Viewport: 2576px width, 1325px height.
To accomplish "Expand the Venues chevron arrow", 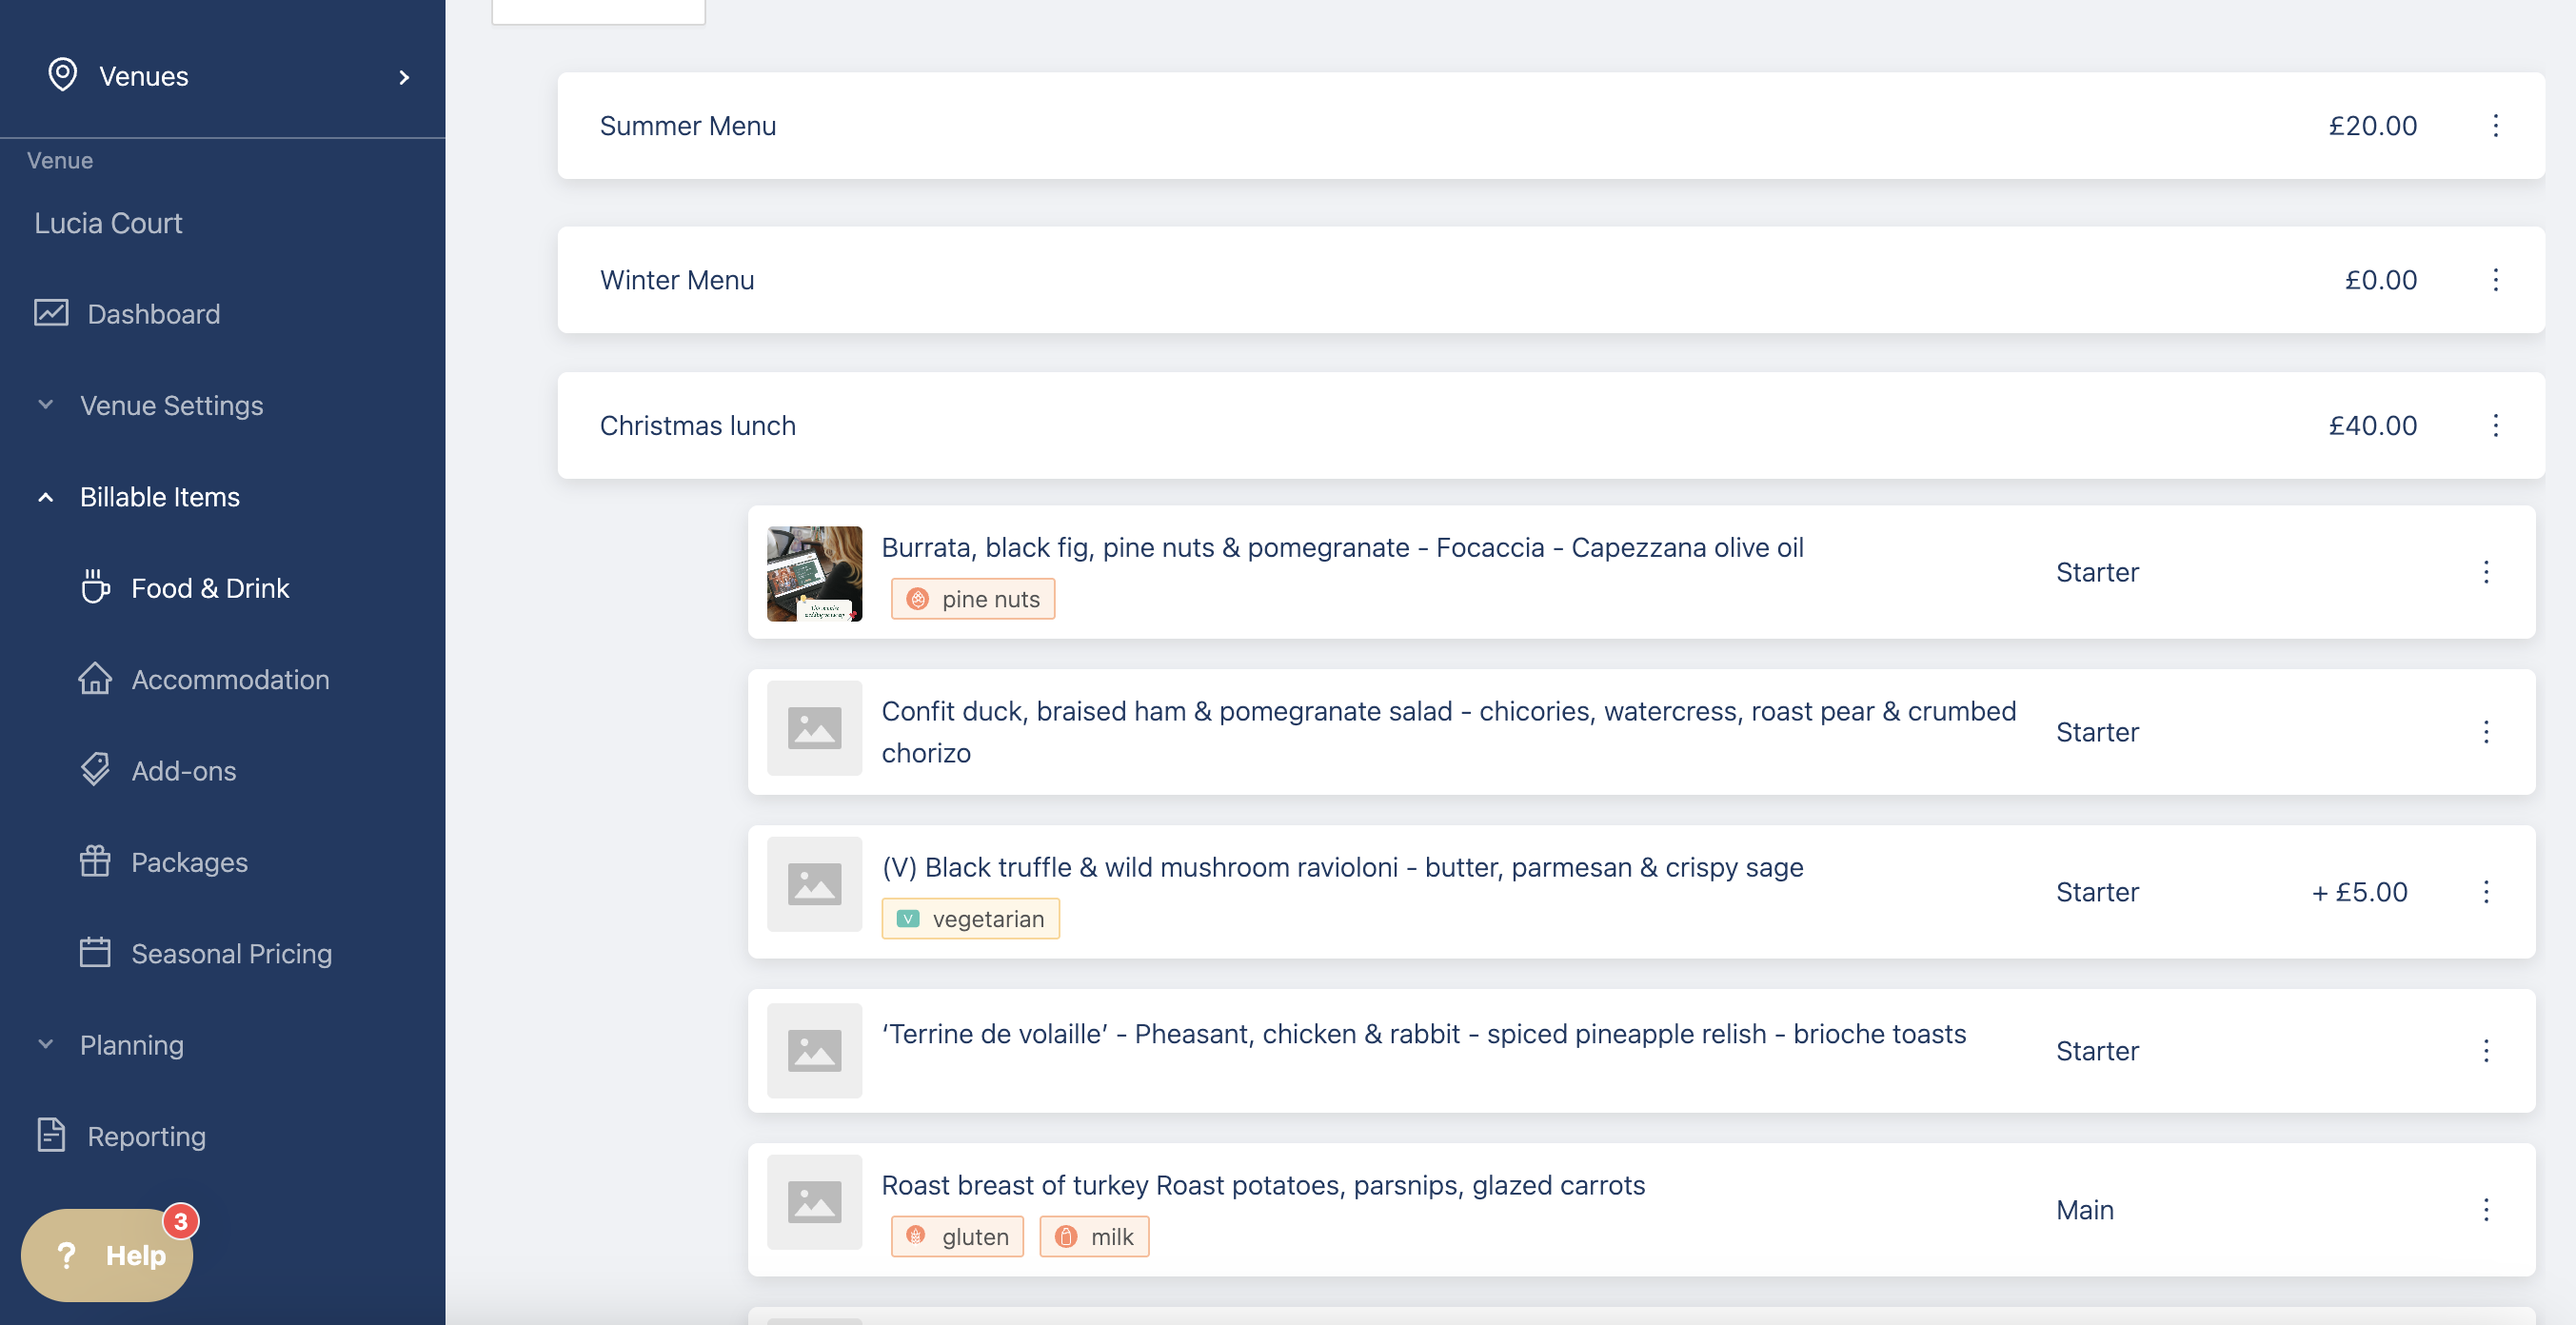I will click(404, 77).
